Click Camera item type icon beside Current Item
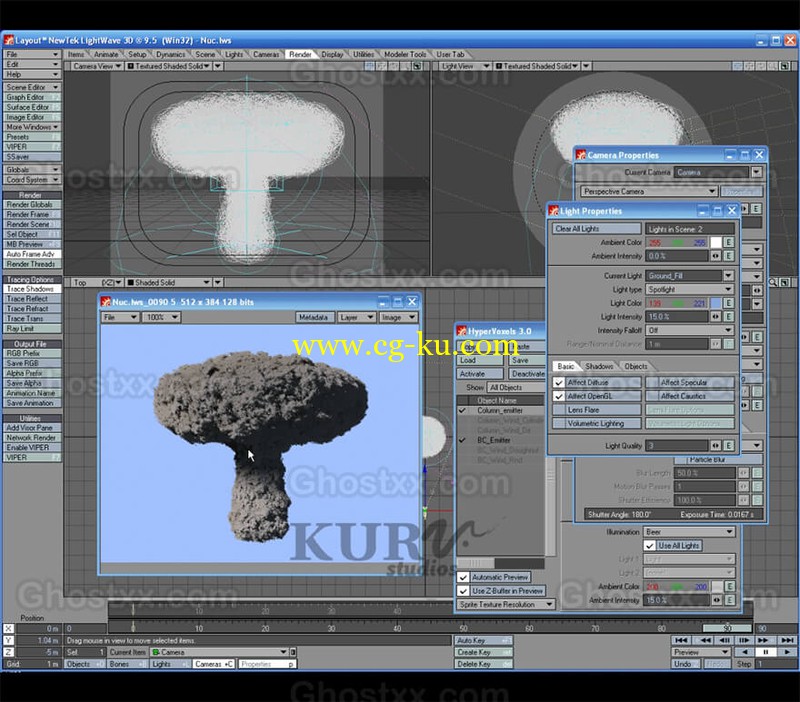The width and height of the screenshot is (800, 702). click(156, 652)
